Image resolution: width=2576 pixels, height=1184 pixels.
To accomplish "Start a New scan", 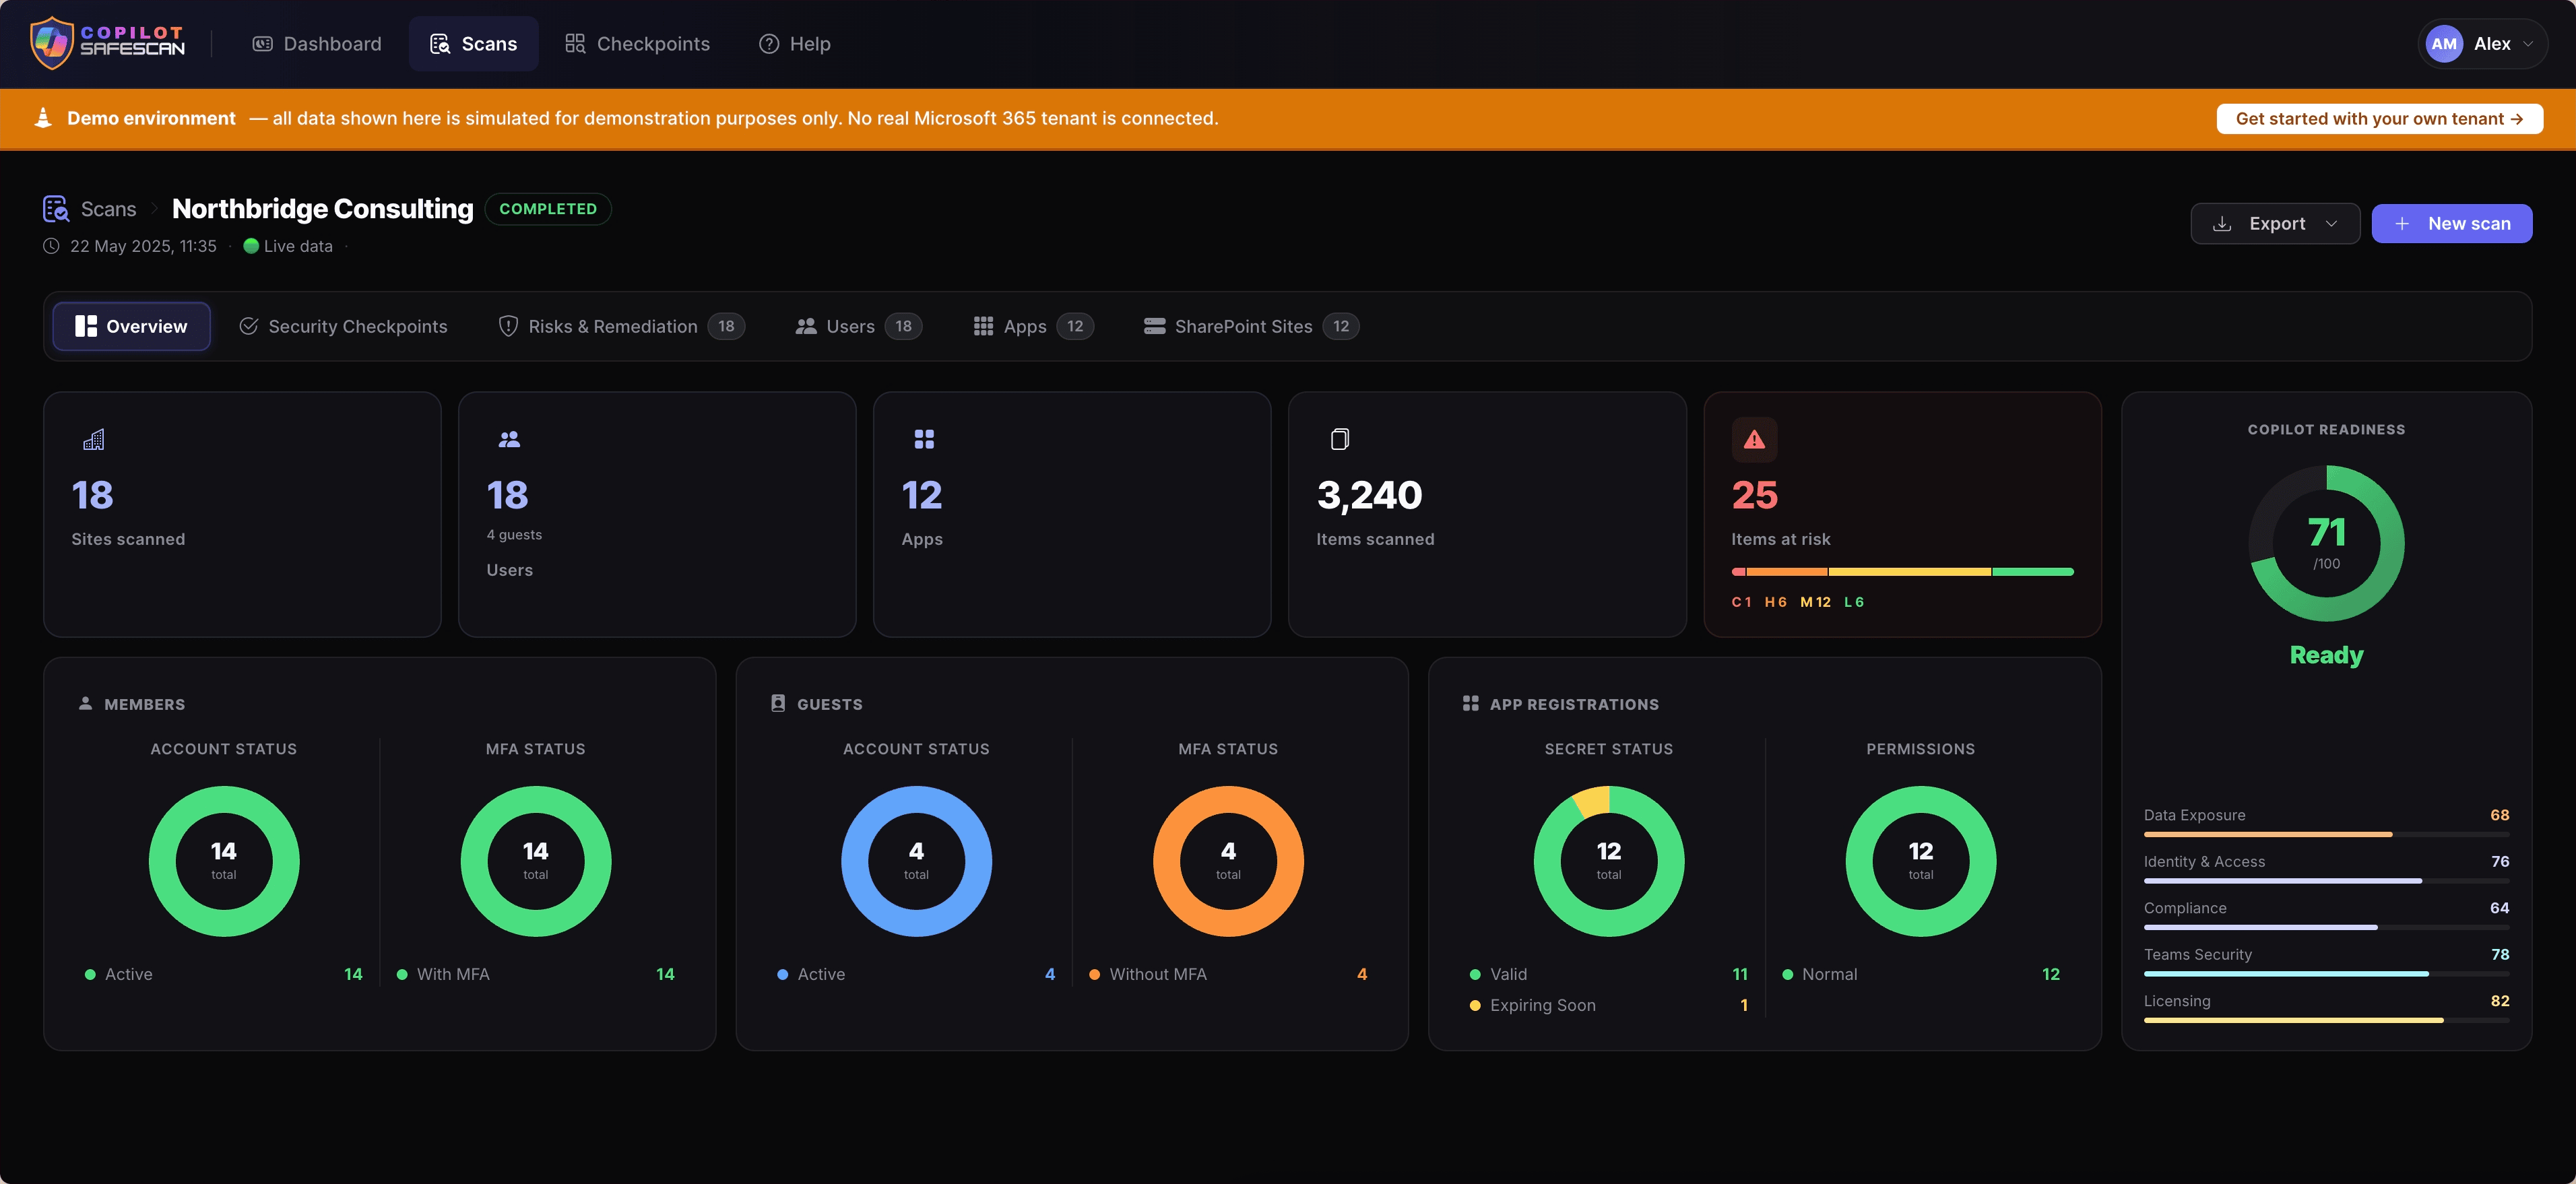I will tap(2451, 223).
